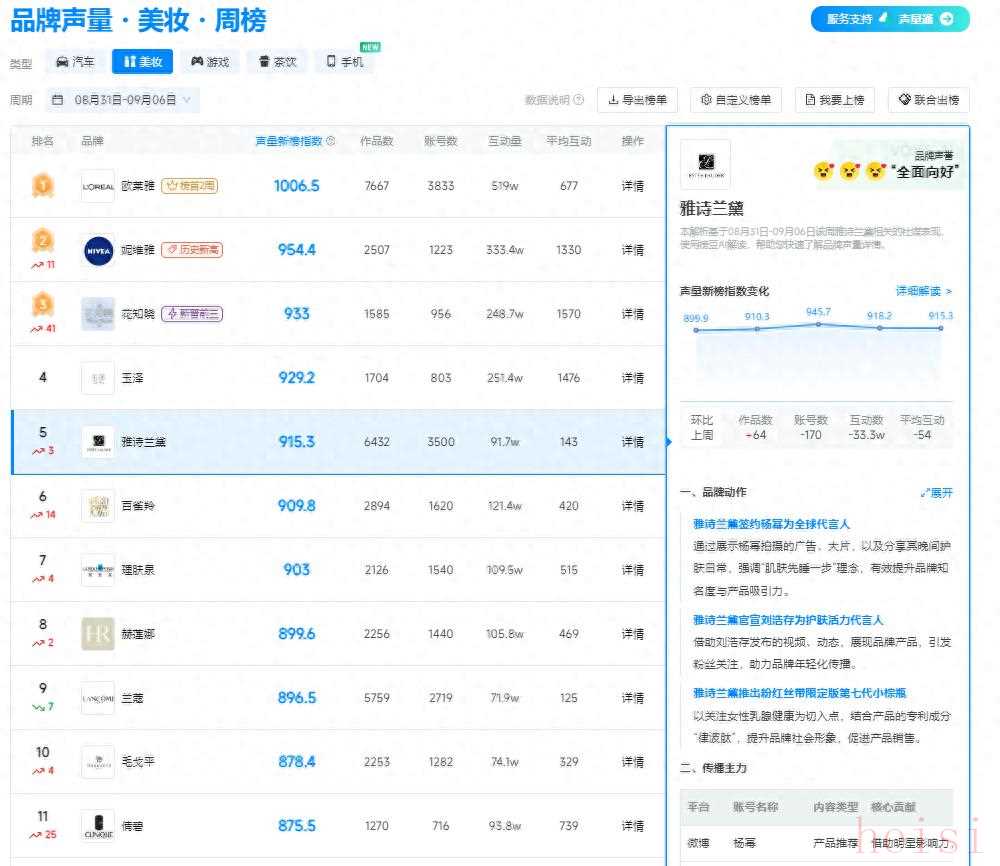Click the 雅诗兰黛 logo in ranking row
1000x866 pixels.
click(98, 442)
